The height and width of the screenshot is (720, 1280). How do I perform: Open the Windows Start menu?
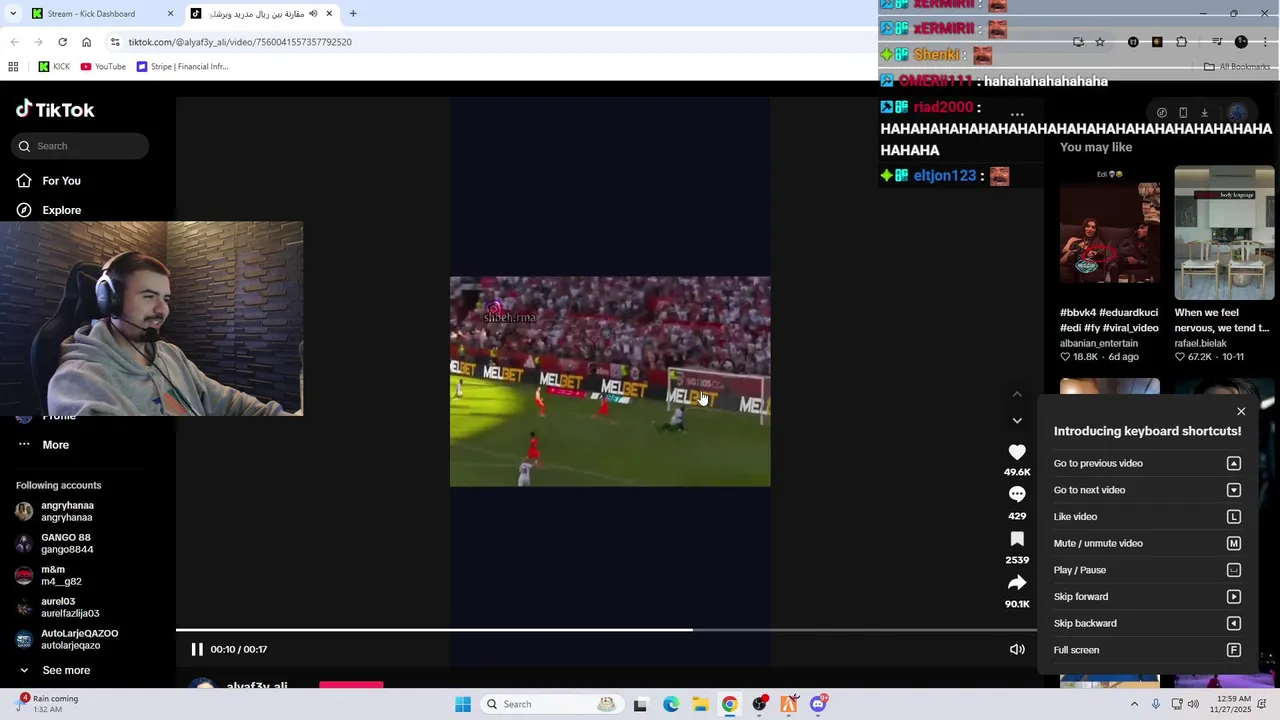[x=463, y=704]
